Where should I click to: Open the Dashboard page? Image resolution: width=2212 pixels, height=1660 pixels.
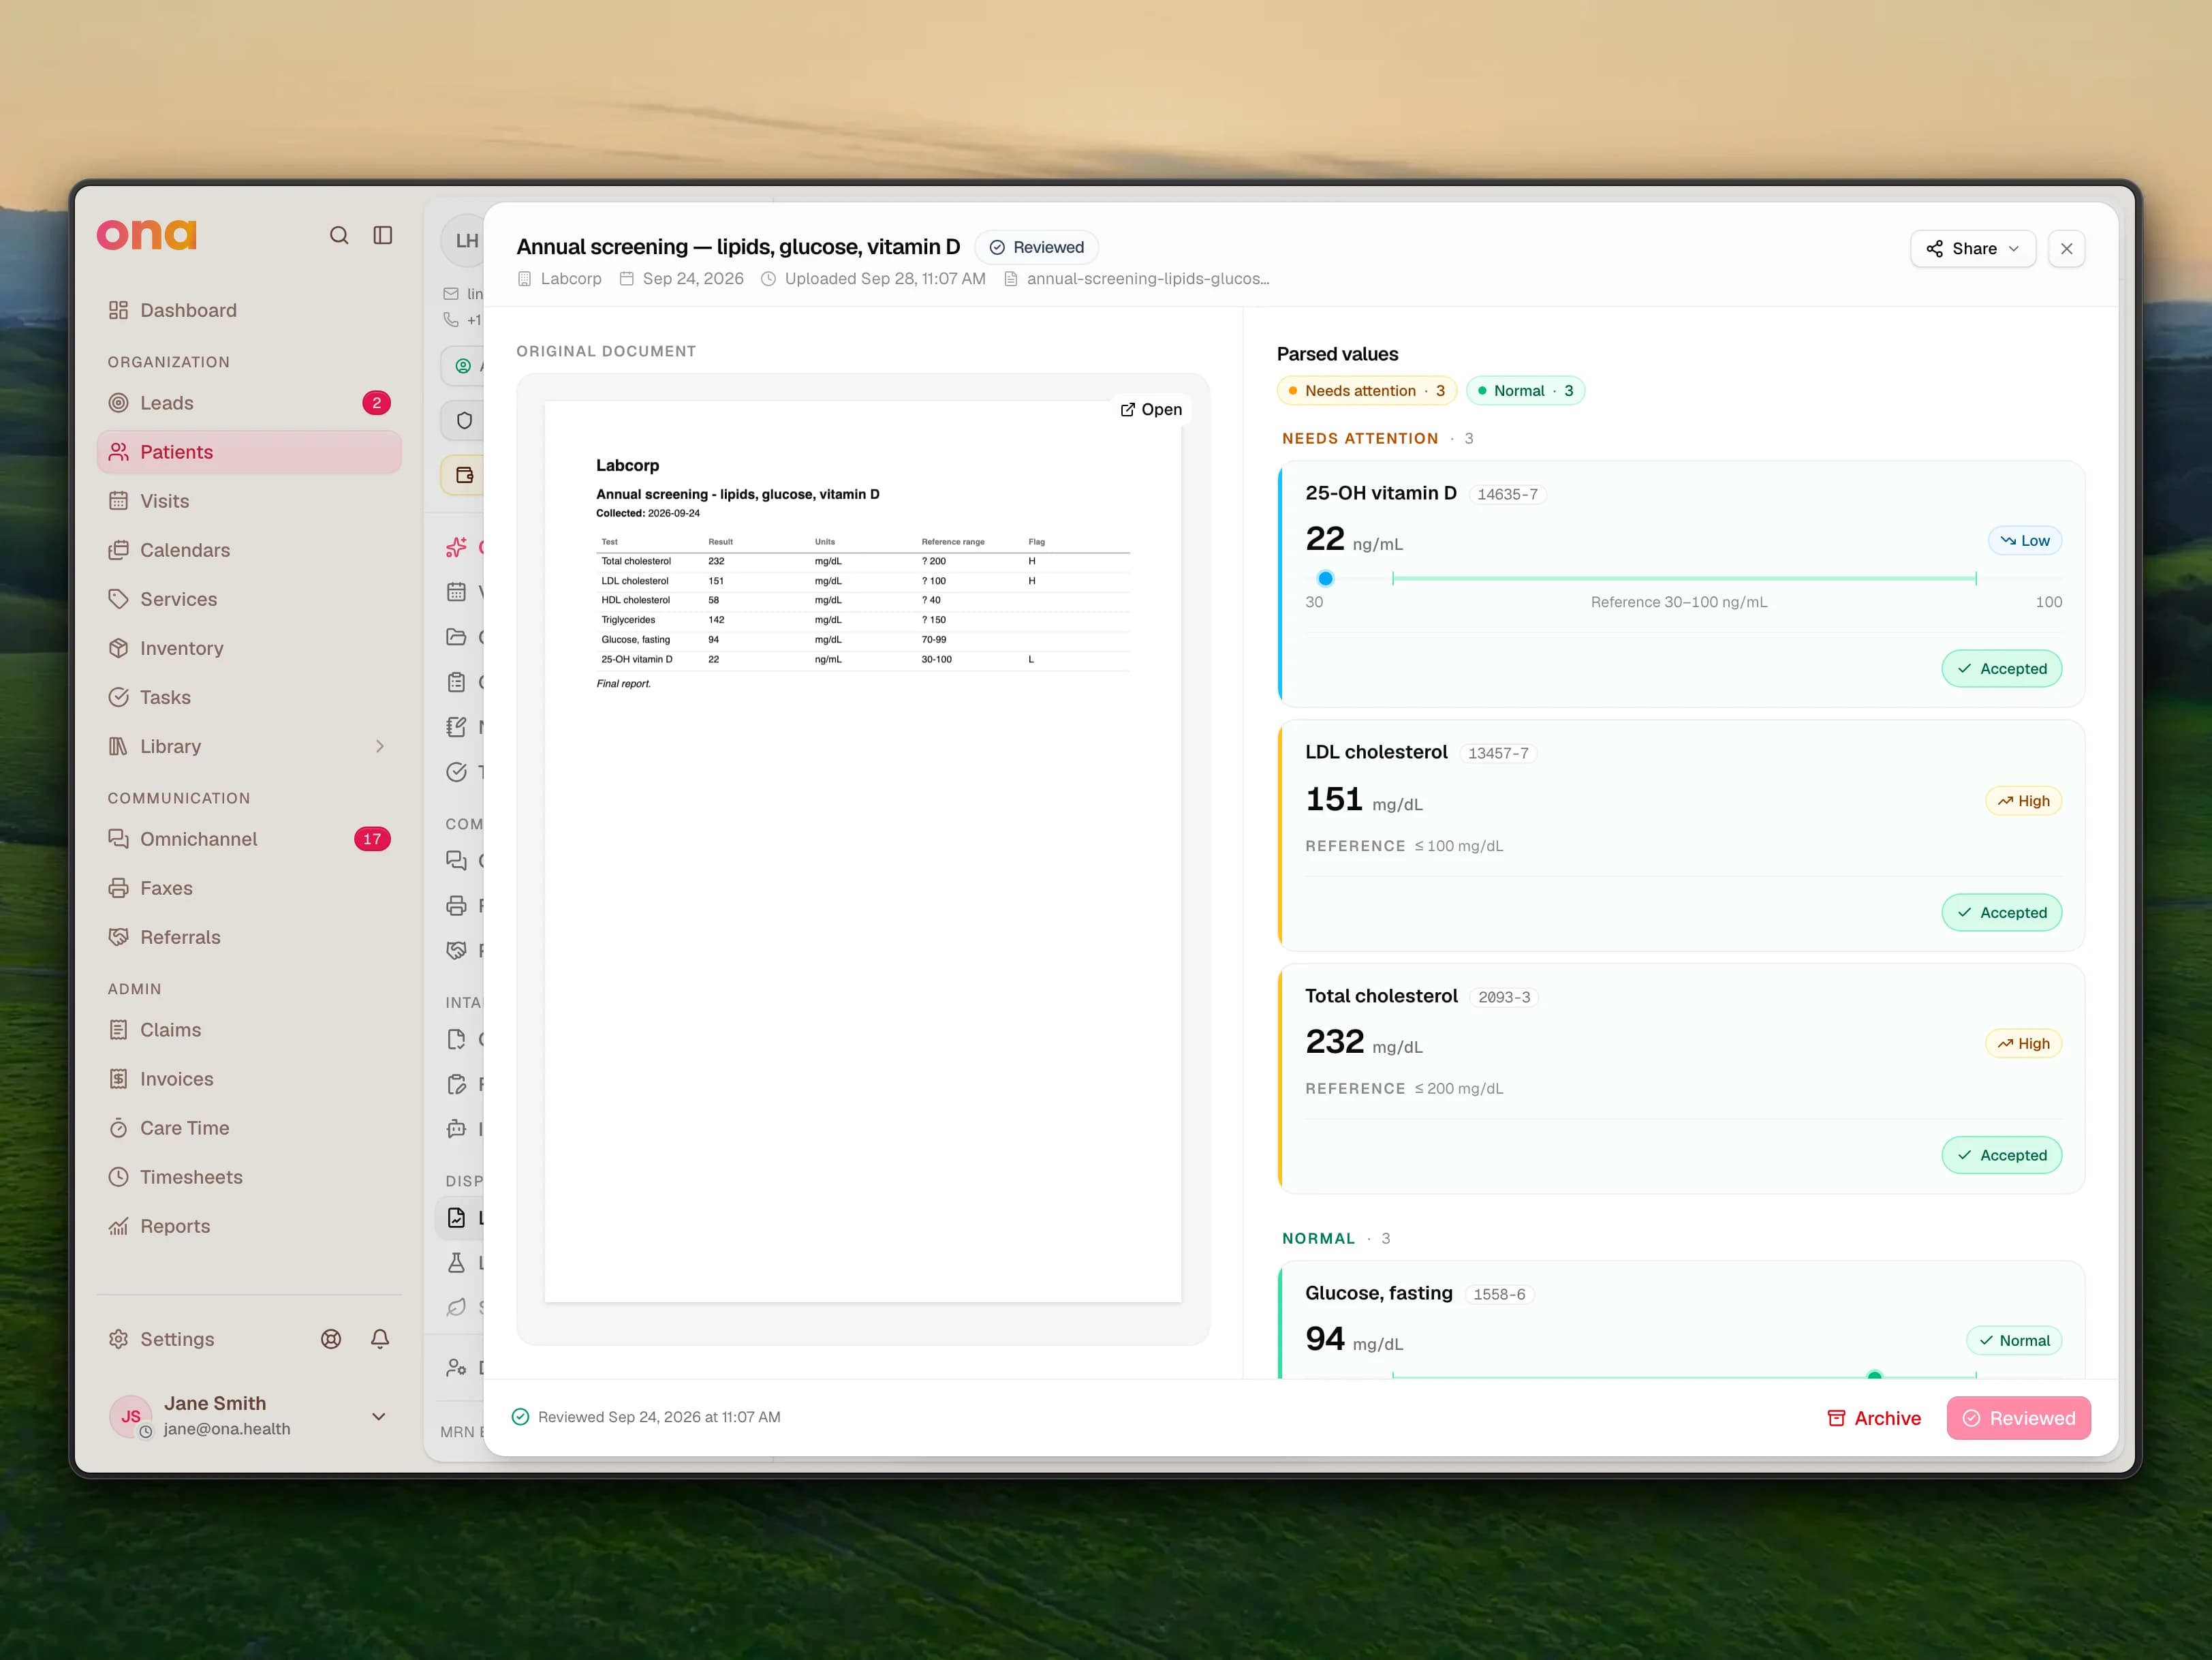click(x=249, y=310)
